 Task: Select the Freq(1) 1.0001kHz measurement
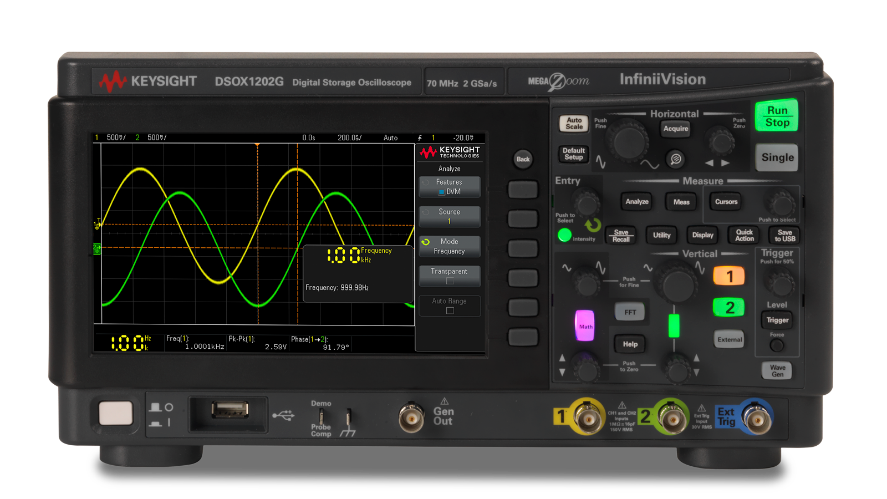(x=195, y=342)
